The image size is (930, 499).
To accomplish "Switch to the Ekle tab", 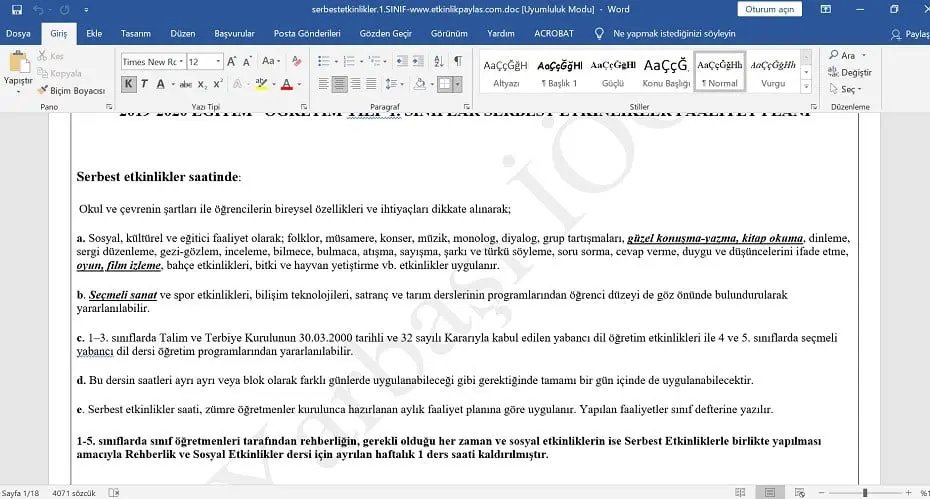I will click(94, 34).
